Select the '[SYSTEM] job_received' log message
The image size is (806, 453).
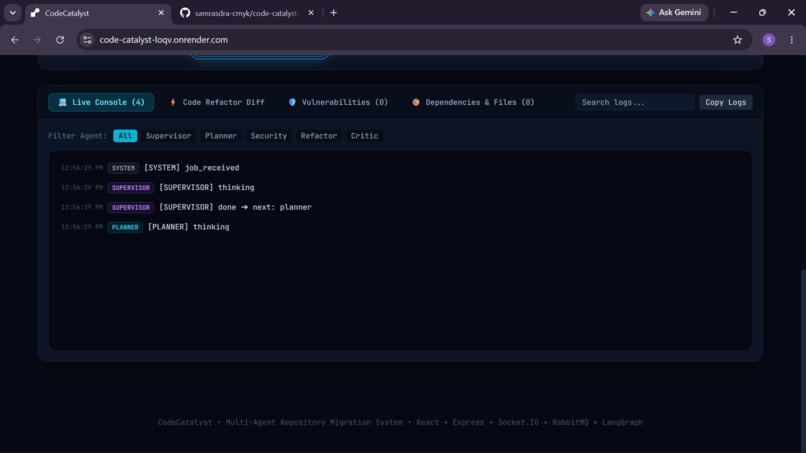(x=191, y=168)
